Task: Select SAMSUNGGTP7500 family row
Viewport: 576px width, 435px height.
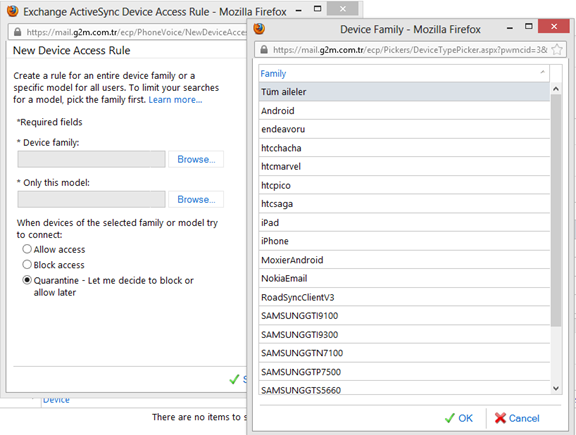Action: tap(404, 372)
